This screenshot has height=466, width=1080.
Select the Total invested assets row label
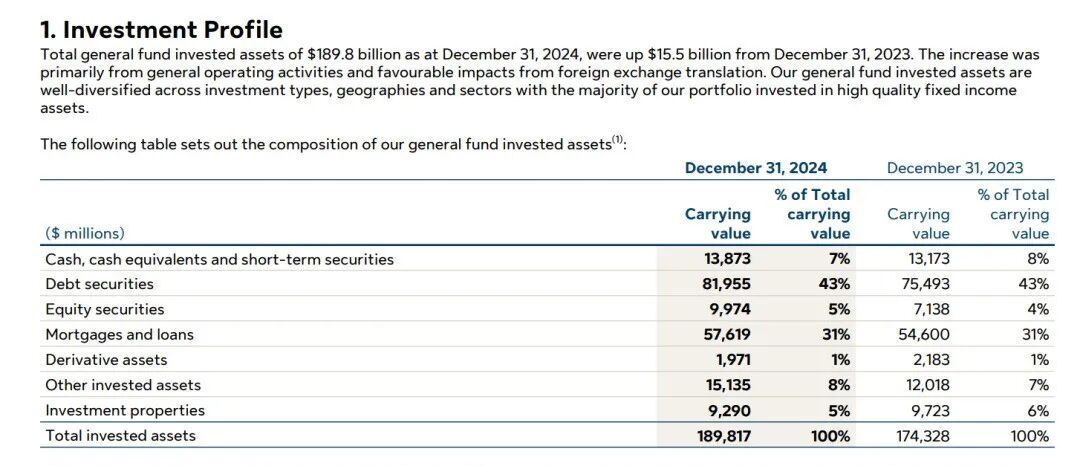click(120, 435)
